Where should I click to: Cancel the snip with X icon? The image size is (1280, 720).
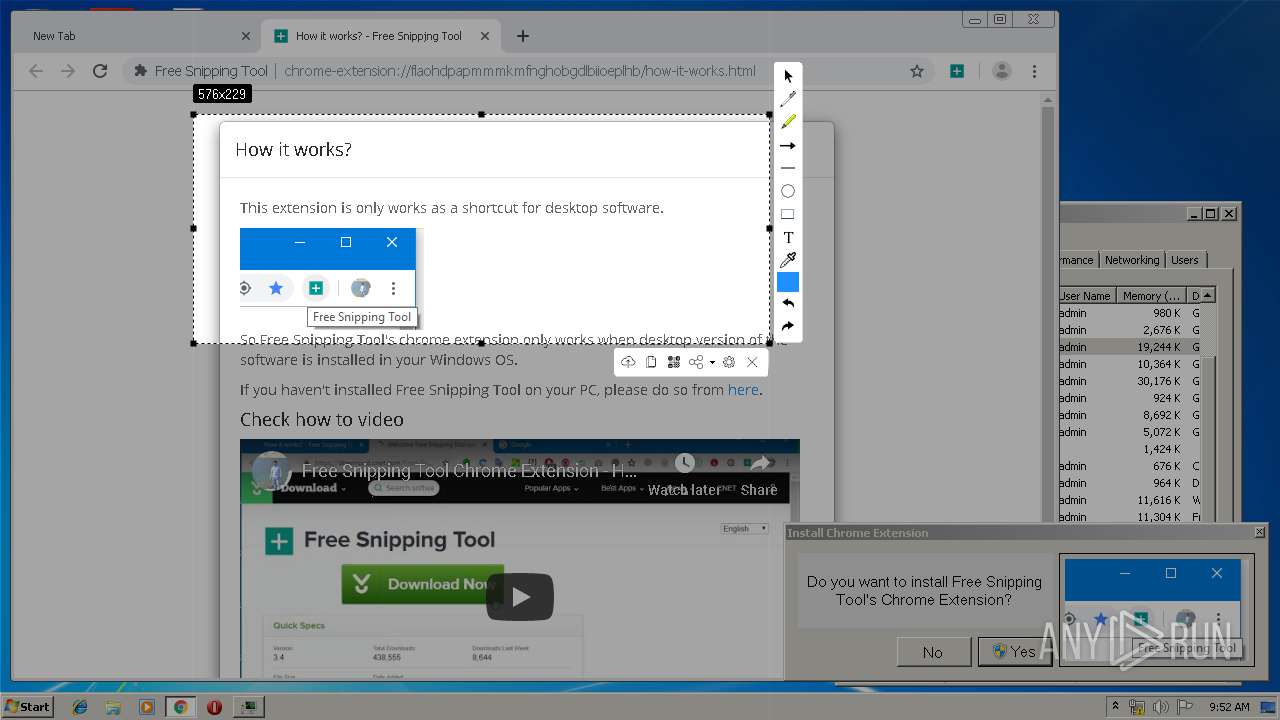(x=752, y=362)
